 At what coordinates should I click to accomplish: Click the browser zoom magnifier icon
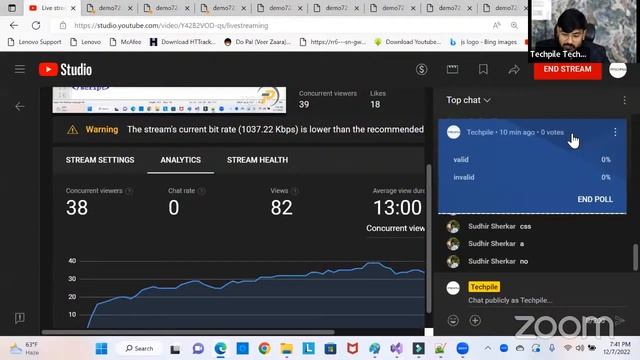pos(514,25)
